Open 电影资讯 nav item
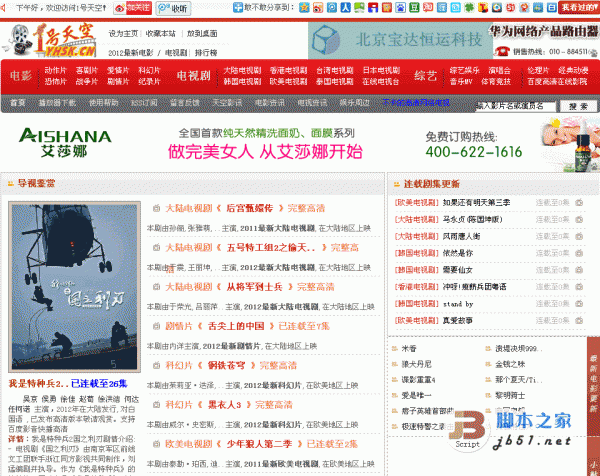Image resolution: width=600 pixels, height=476 pixels. coord(270,103)
